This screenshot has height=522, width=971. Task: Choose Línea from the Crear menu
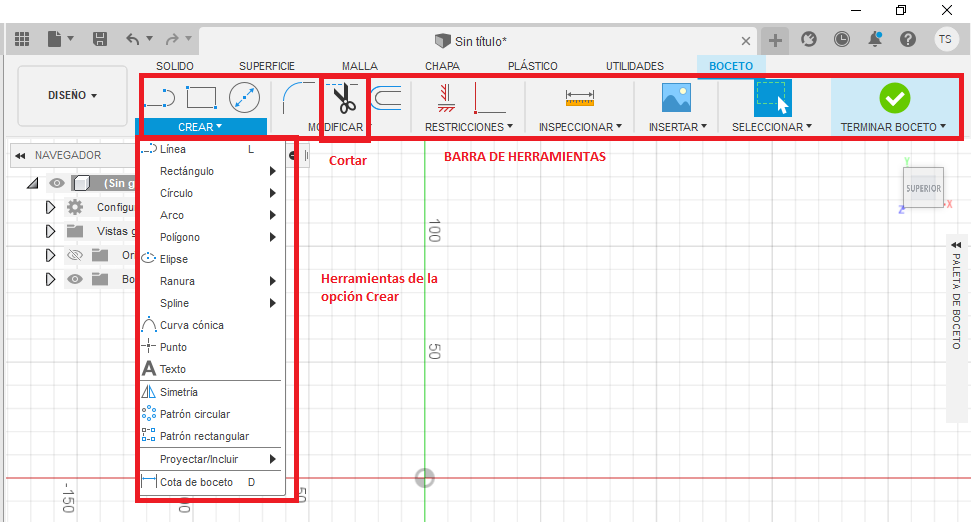pos(211,149)
